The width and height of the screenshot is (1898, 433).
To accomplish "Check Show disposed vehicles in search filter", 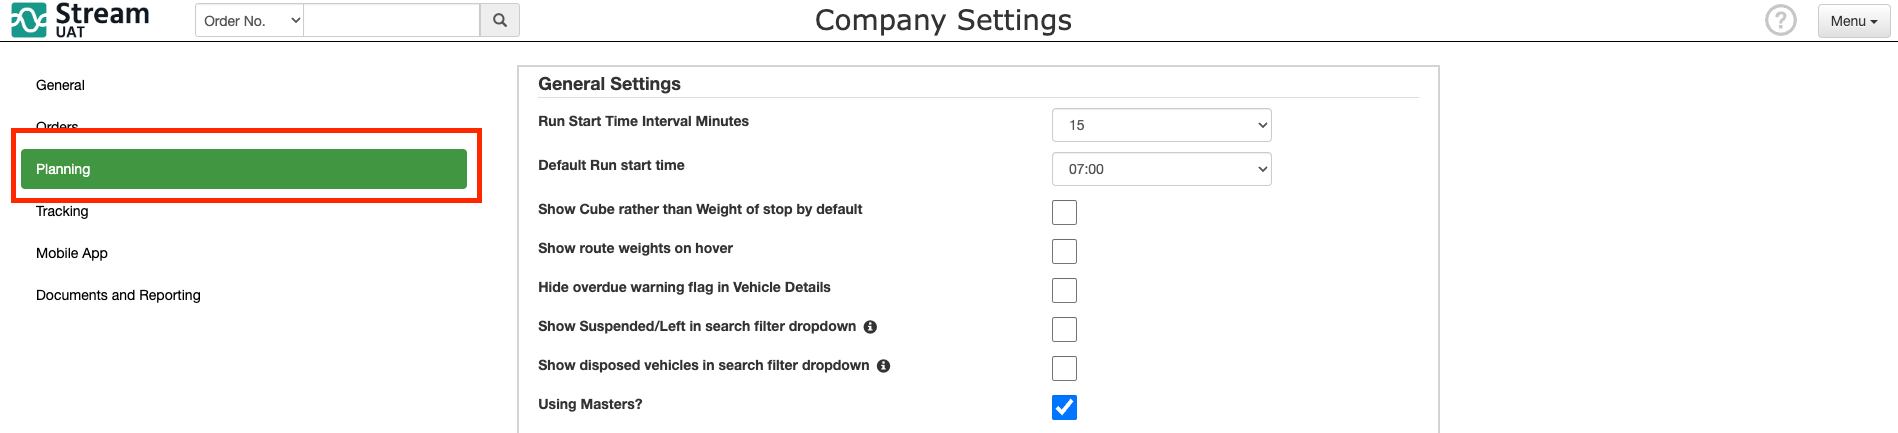I will 1064,368.
